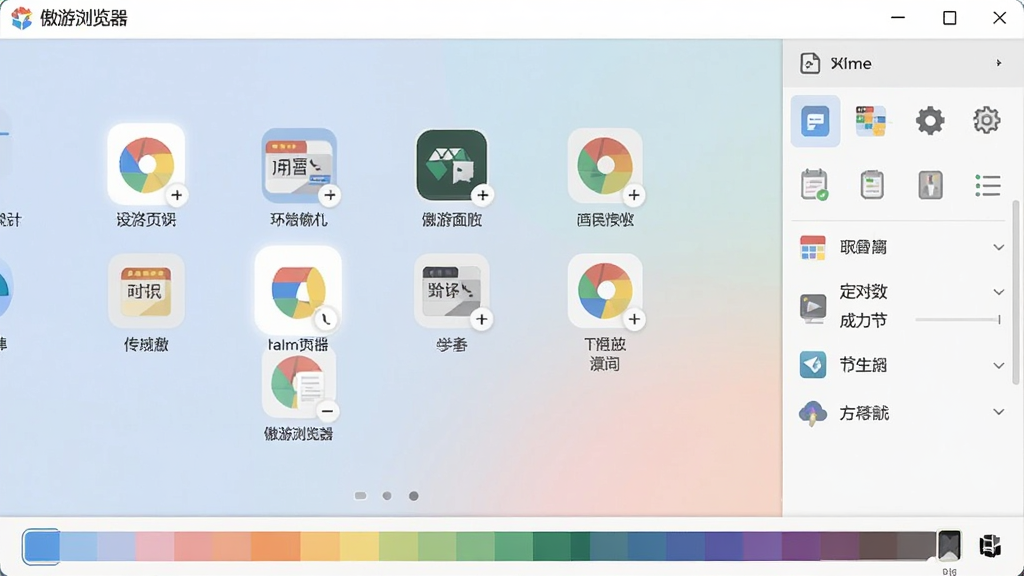The image size is (1024, 576).
Task: Open notepad icon with green checkmark
Action: pos(814,185)
